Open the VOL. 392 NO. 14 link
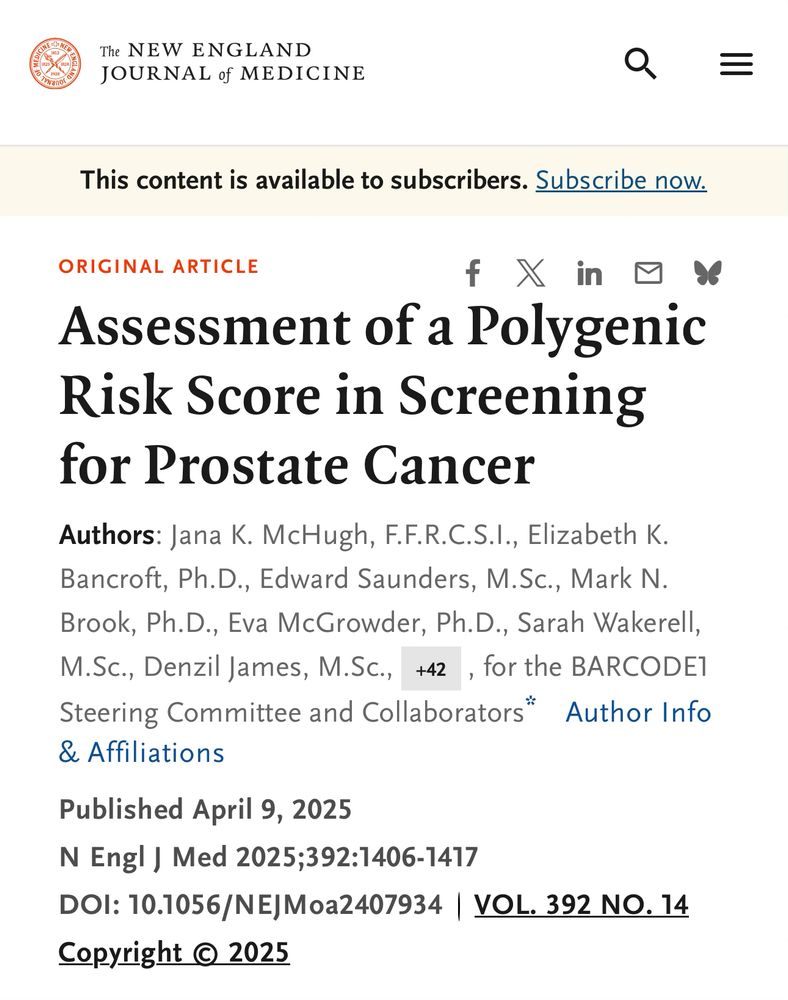This screenshot has width=788, height=1000. point(581,904)
